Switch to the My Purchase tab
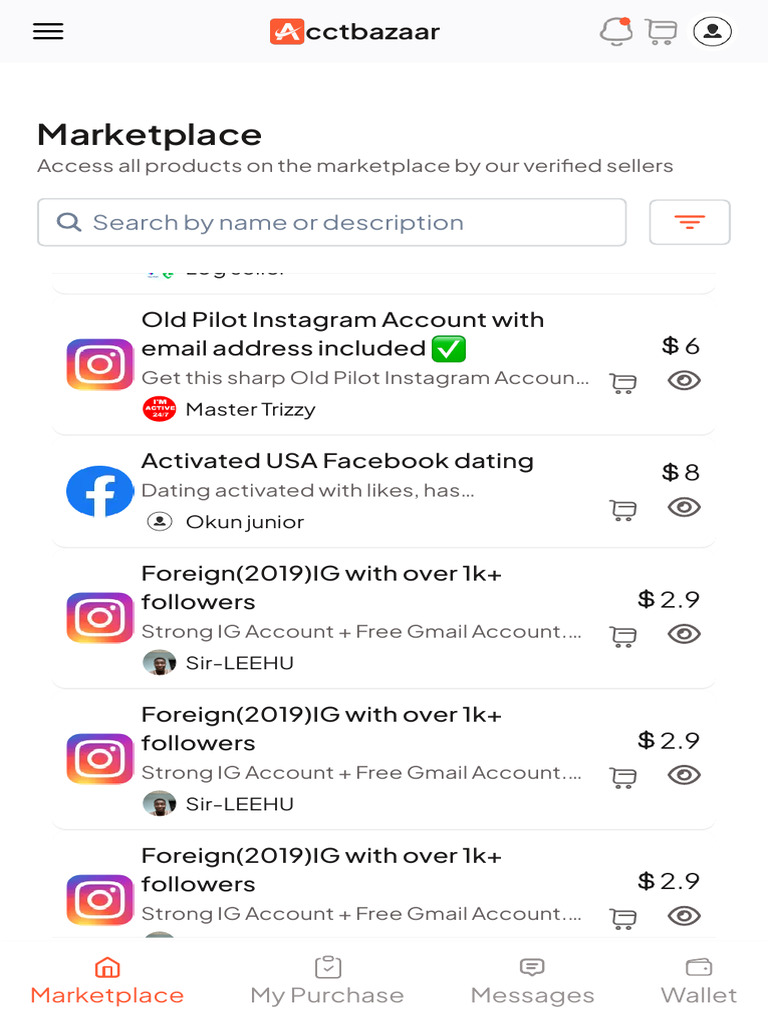This screenshot has width=768, height=1024. [327, 980]
